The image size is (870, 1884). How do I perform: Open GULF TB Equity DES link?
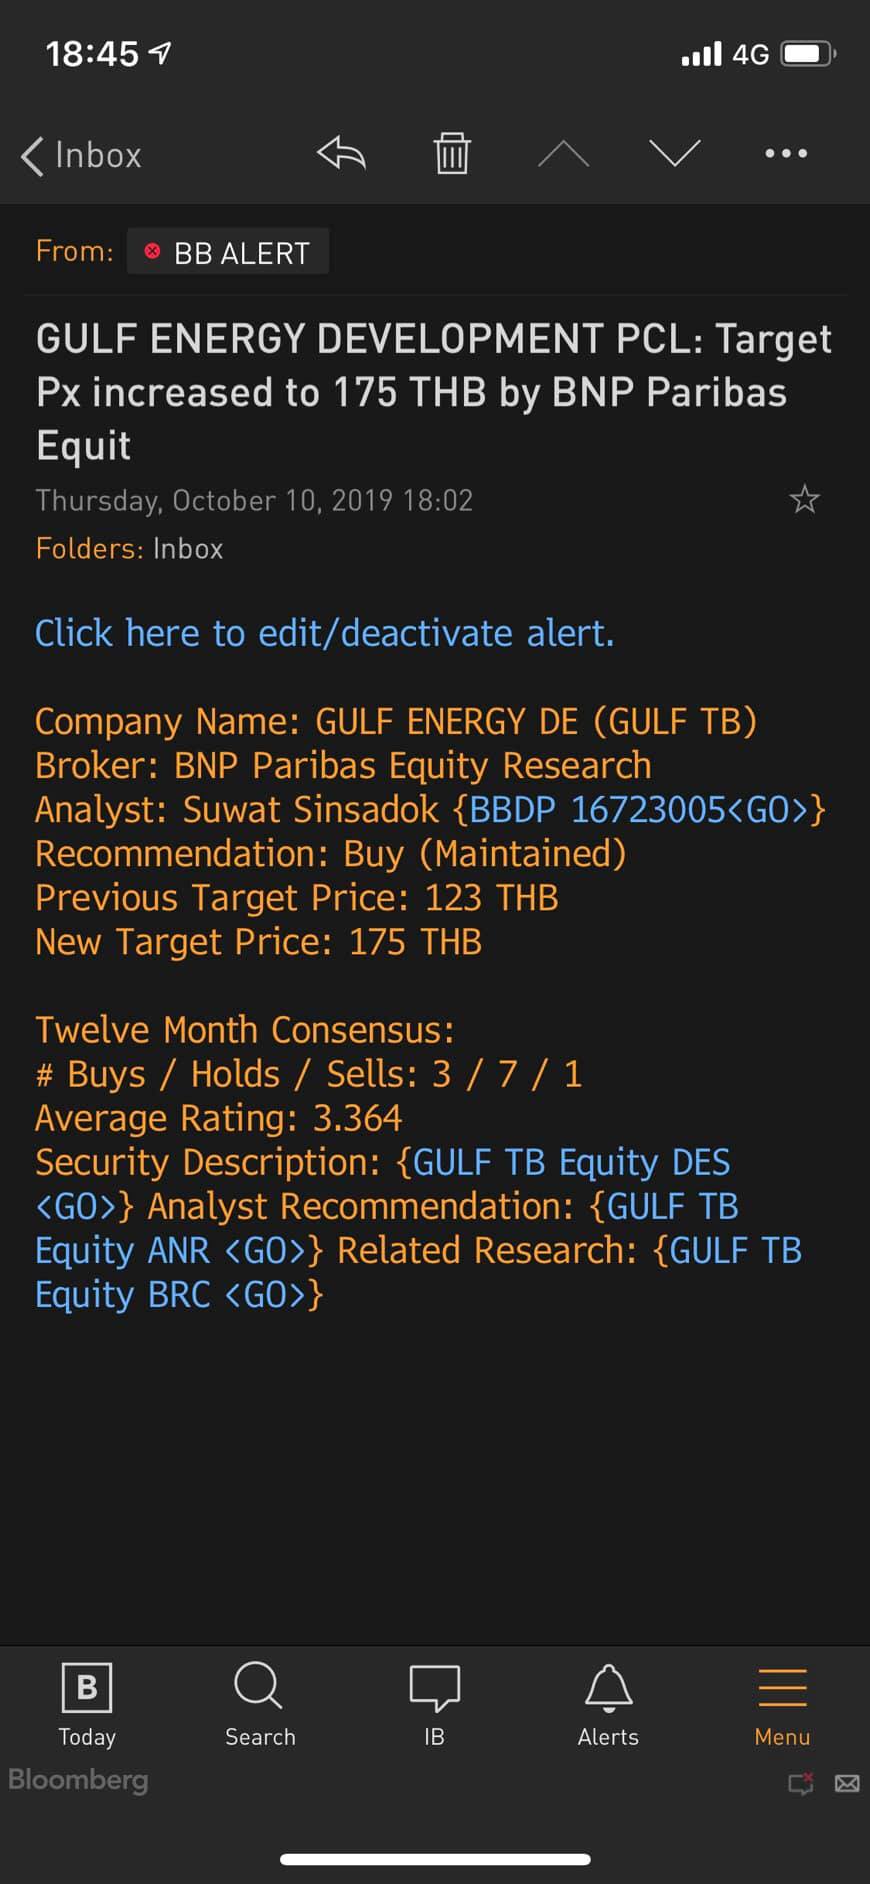click(x=570, y=1162)
